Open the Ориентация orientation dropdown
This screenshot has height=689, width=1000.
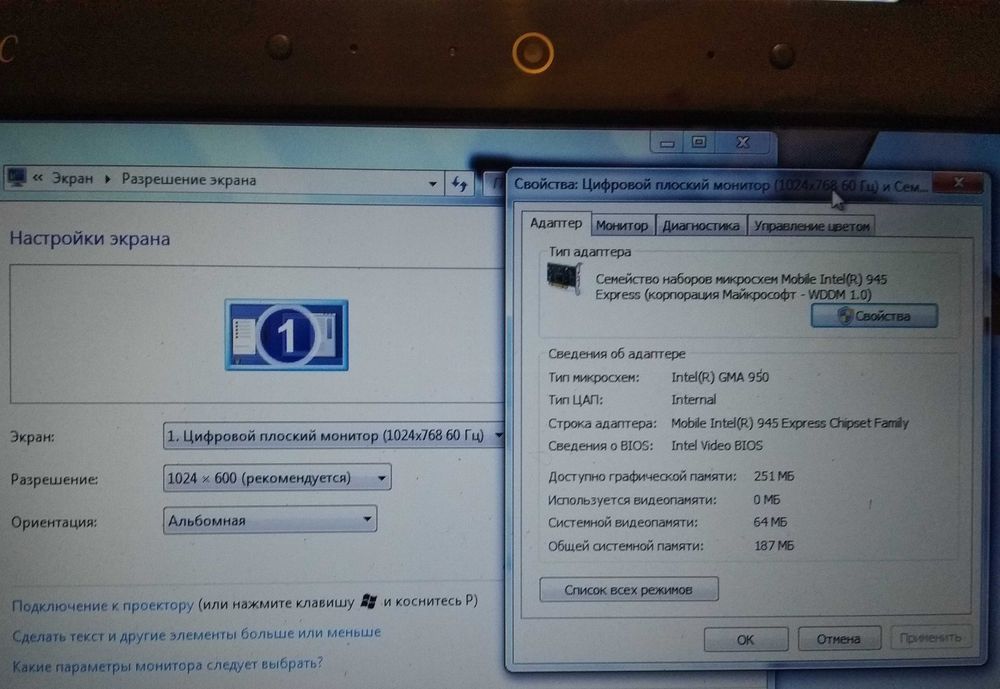[x=270, y=520]
